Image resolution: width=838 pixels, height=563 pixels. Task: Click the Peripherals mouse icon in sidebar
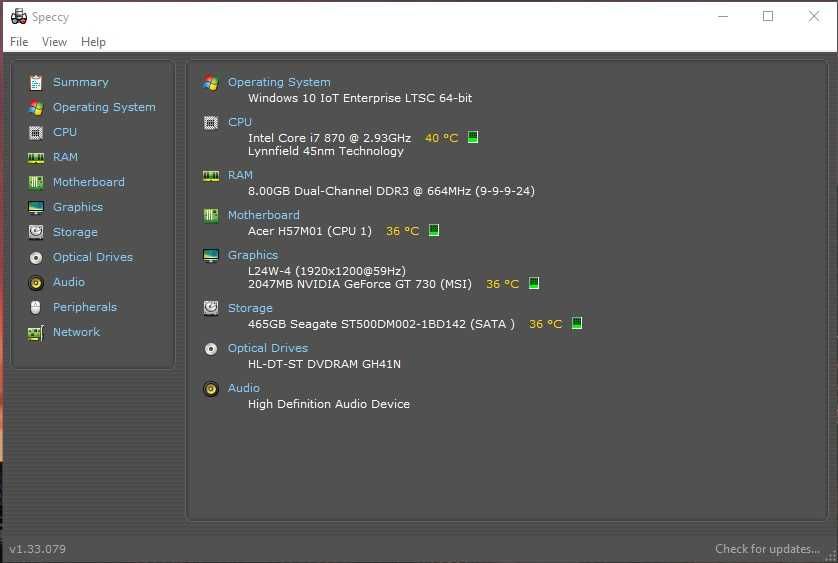[x=36, y=307]
